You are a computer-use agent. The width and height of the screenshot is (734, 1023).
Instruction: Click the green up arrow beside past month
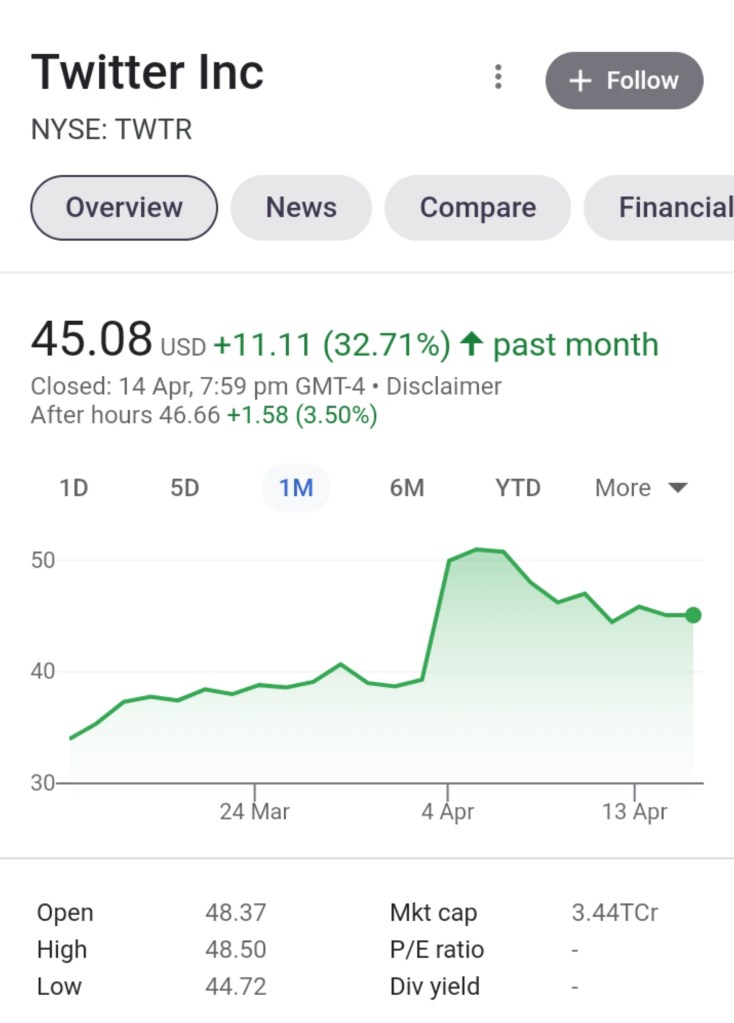472,345
